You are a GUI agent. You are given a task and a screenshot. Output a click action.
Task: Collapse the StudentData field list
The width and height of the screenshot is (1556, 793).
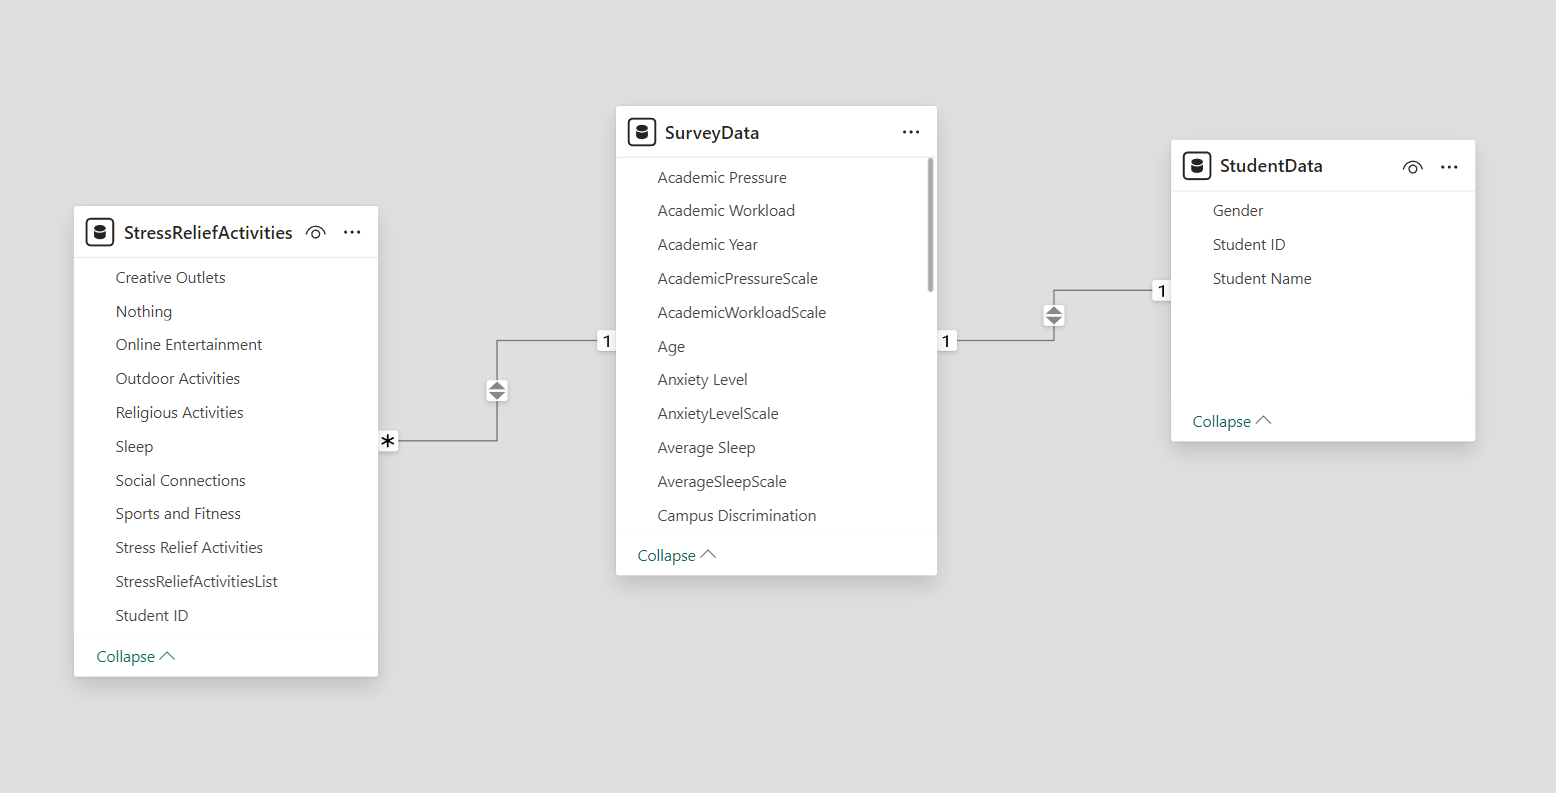click(x=1232, y=421)
